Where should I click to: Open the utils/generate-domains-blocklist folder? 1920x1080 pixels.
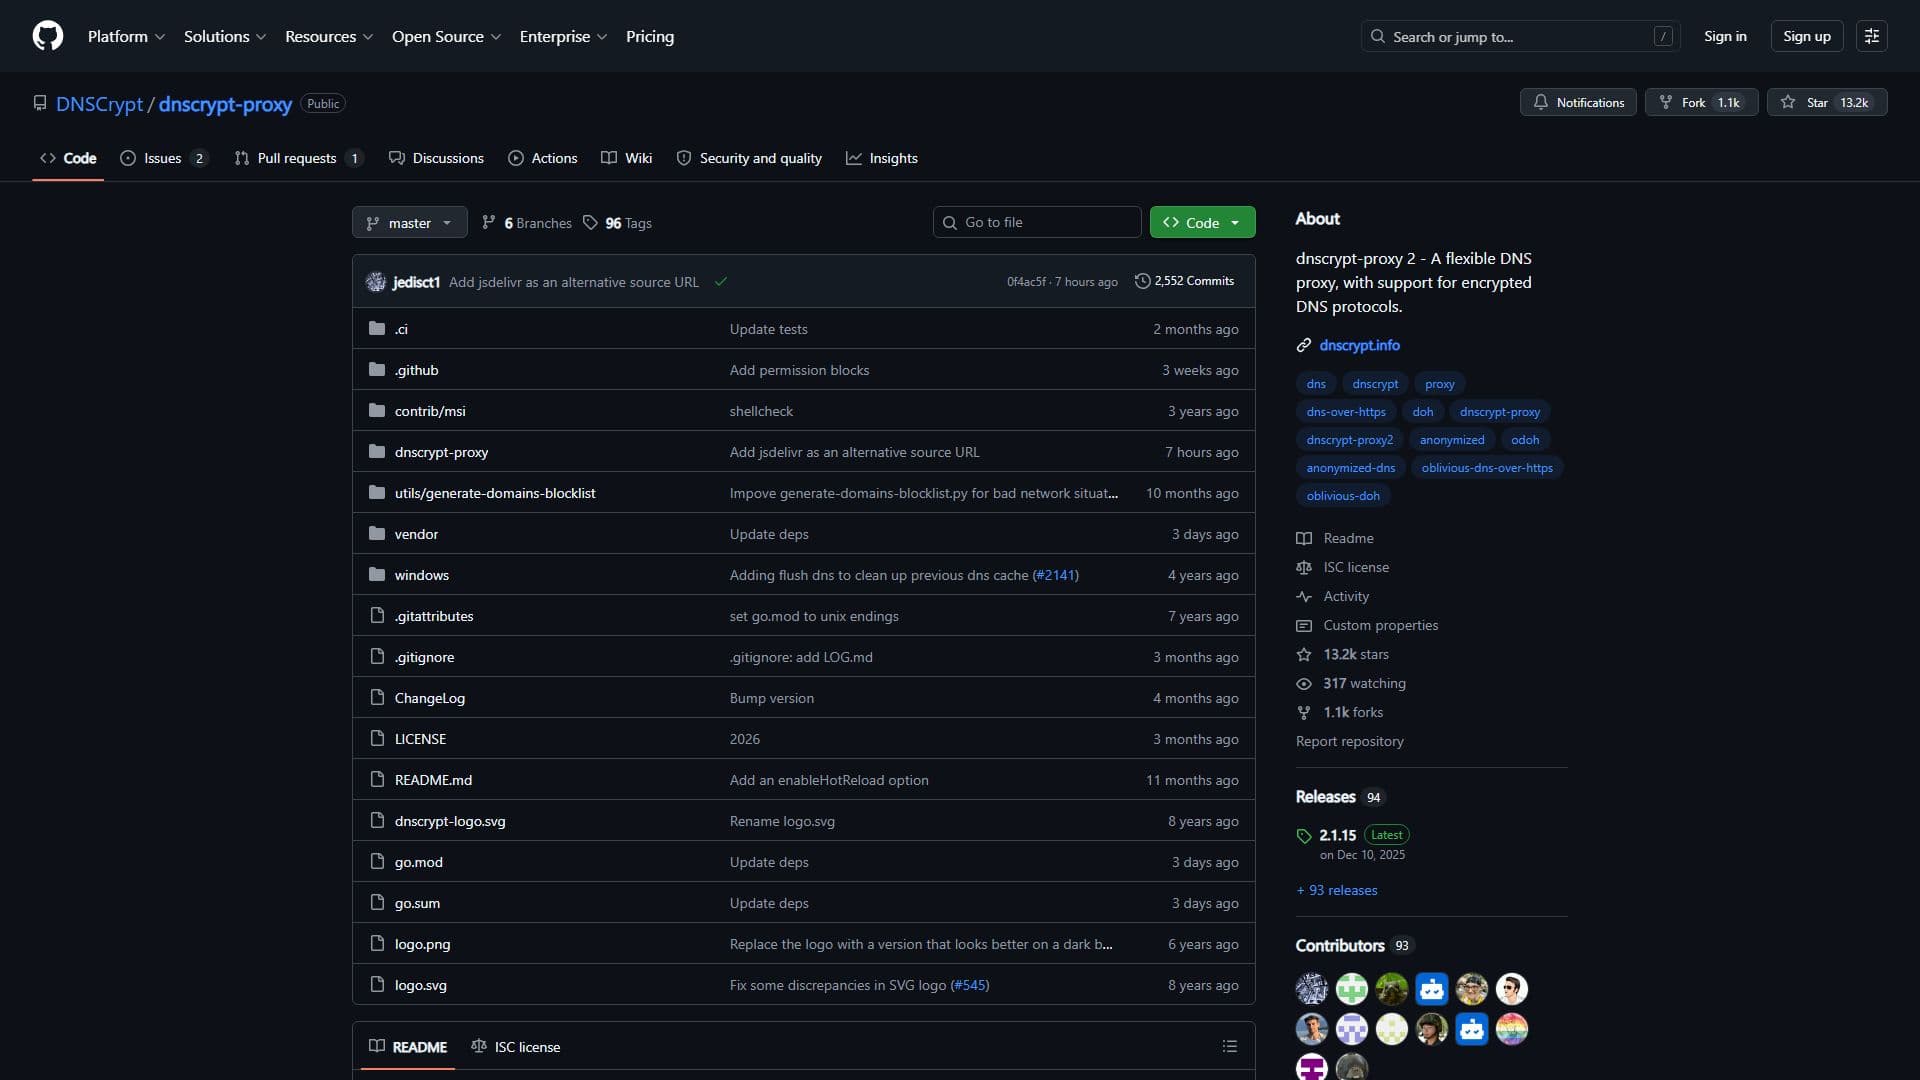(495, 493)
